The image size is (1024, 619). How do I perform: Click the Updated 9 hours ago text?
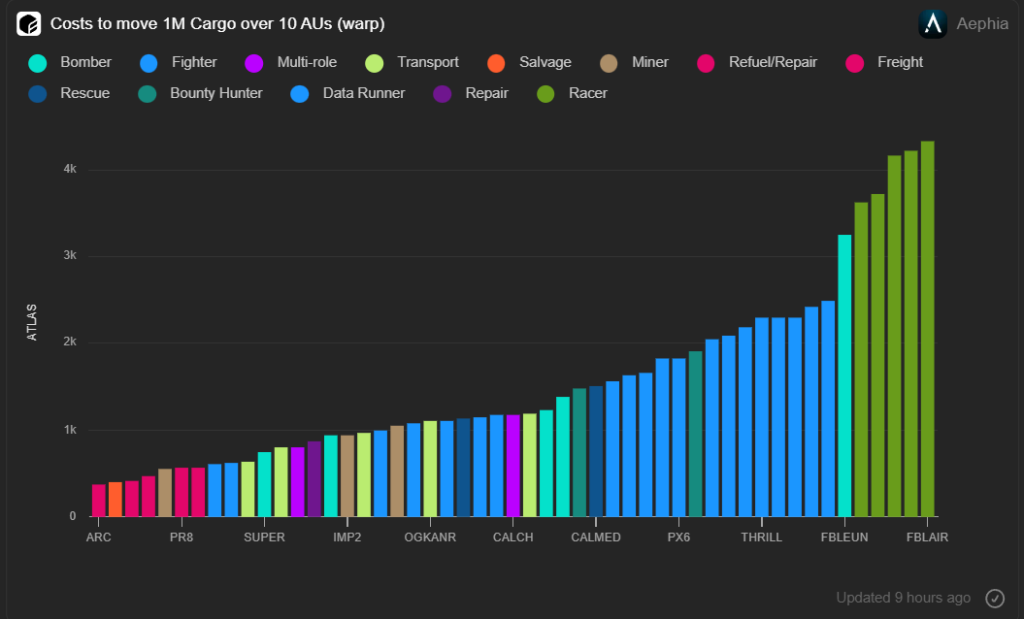tap(903, 598)
